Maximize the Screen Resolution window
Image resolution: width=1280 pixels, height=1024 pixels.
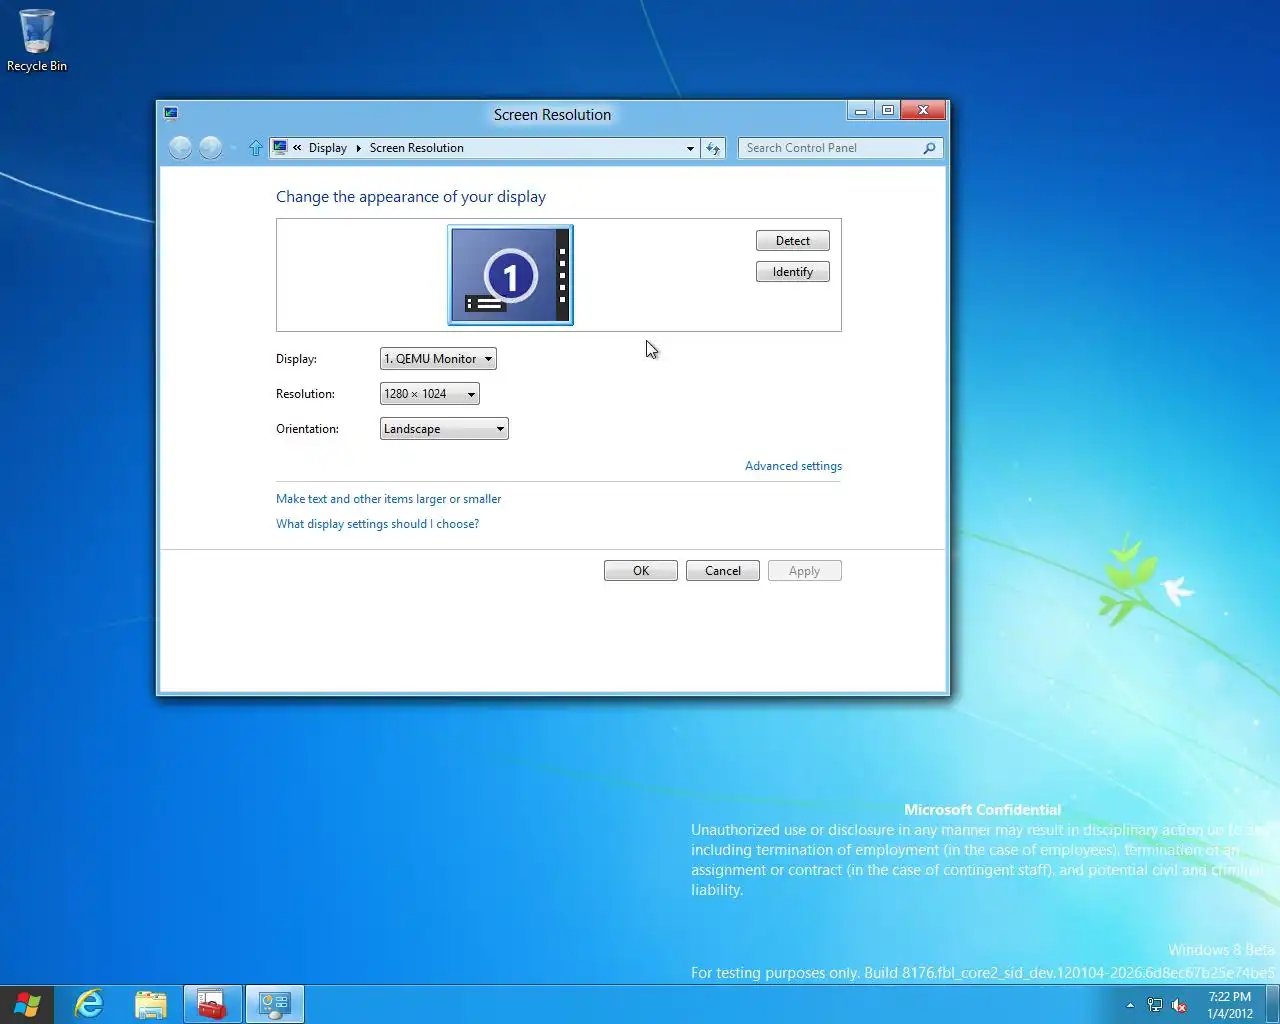point(888,110)
